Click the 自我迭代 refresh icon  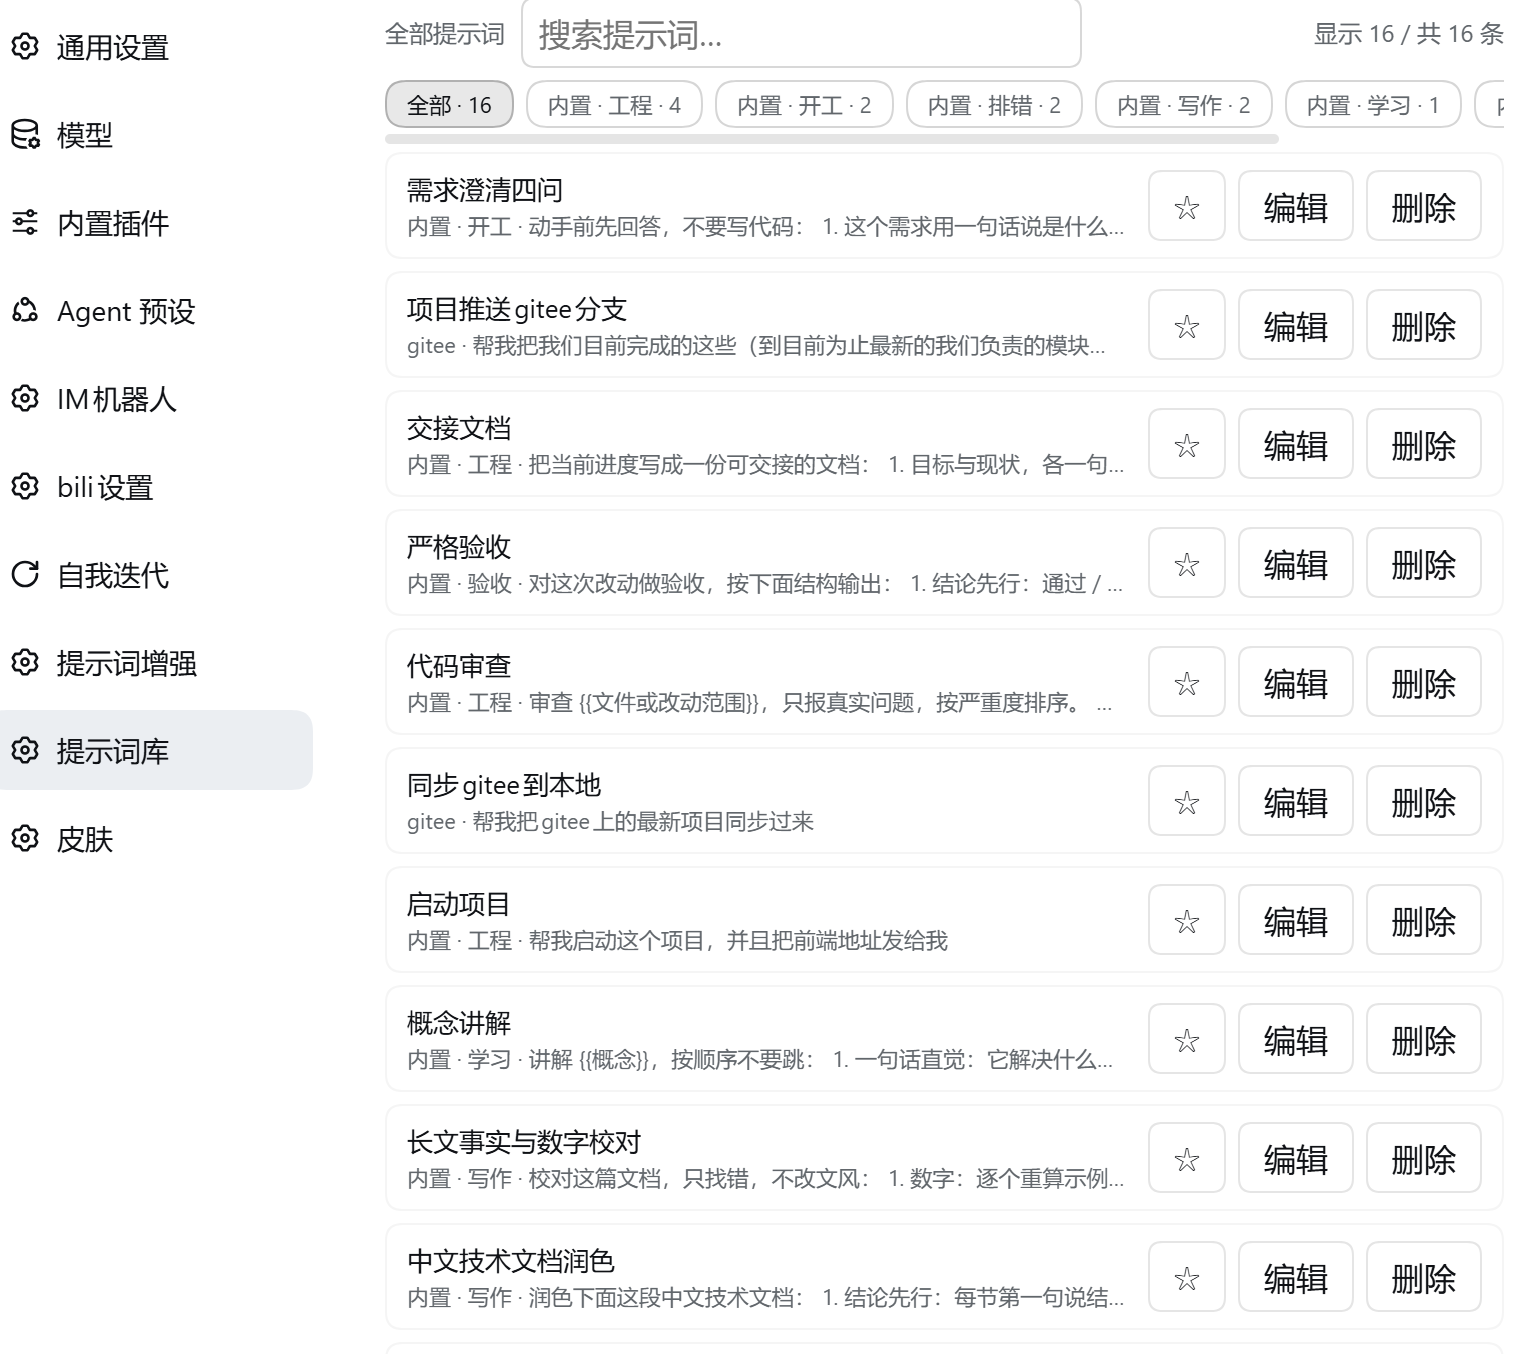point(25,574)
